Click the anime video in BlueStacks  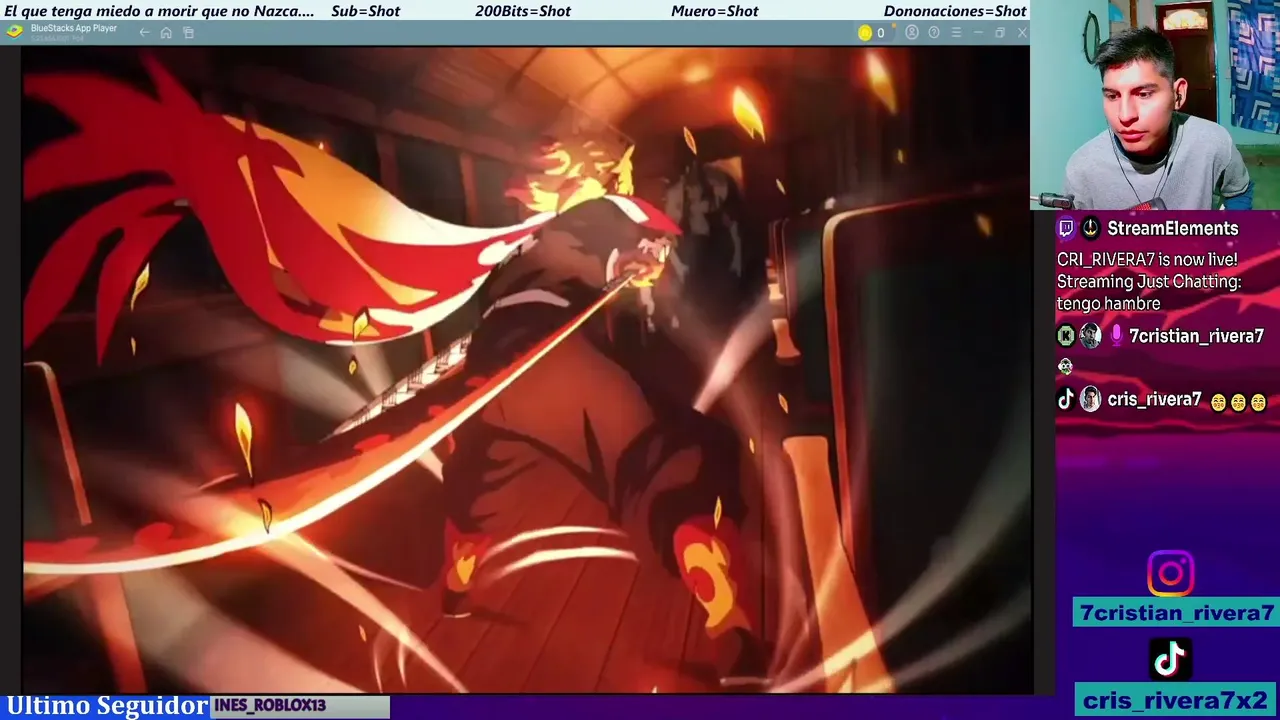point(526,370)
